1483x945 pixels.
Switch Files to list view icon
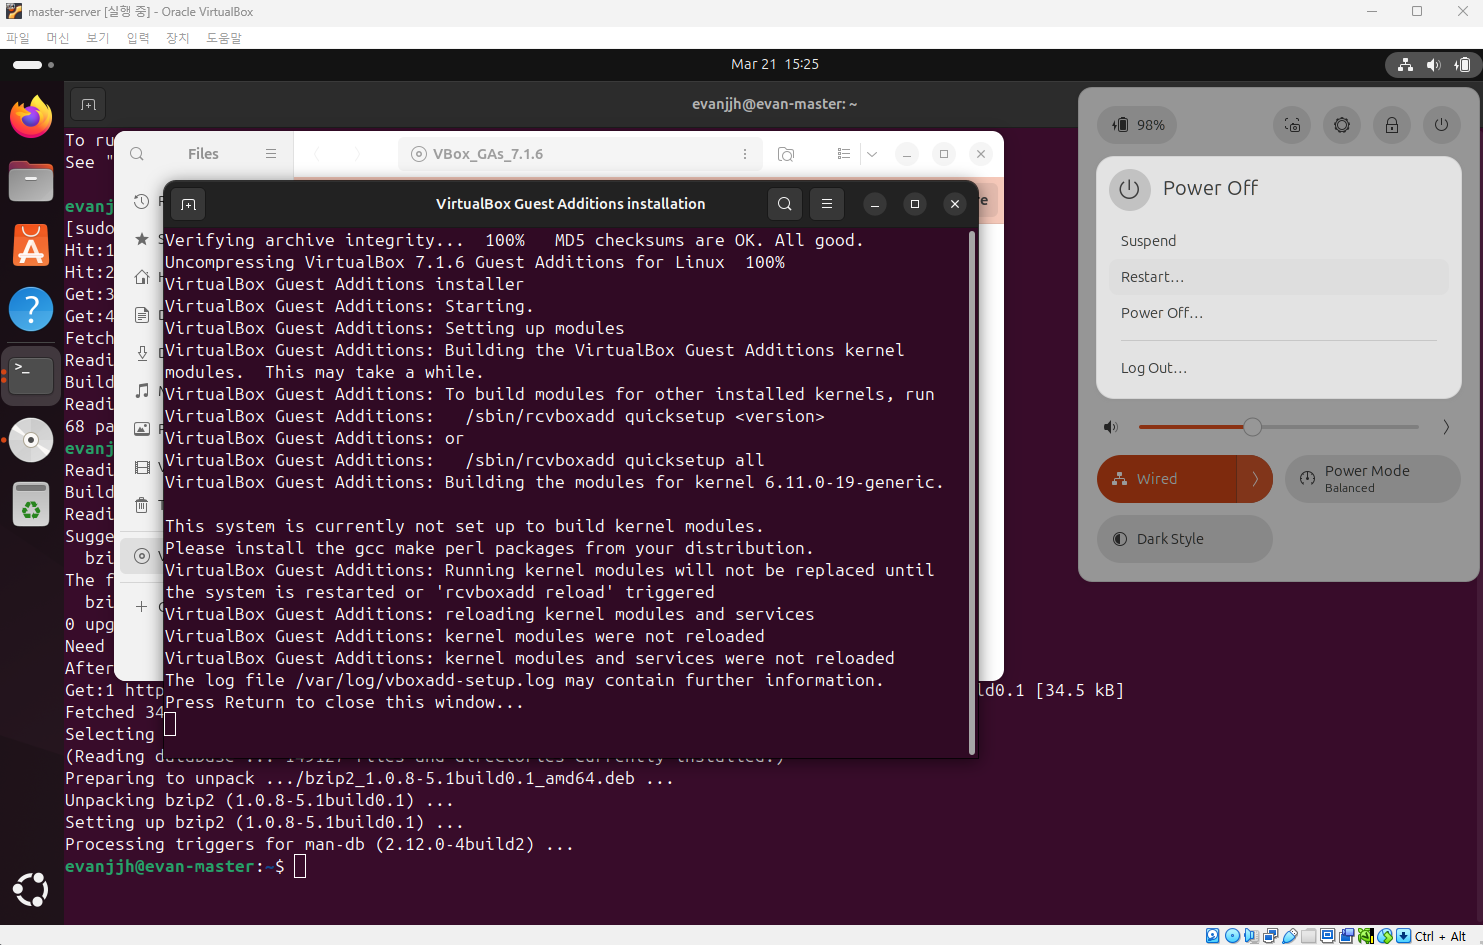[844, 154]
